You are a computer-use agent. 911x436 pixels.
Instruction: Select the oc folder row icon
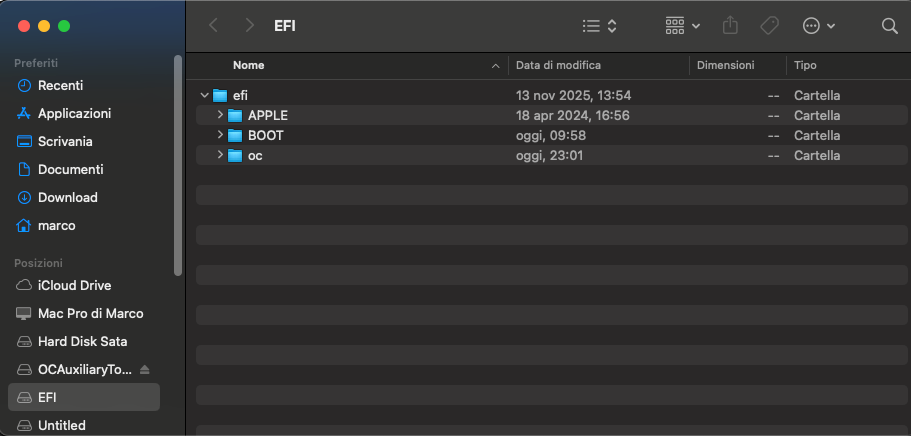(235, 156)
